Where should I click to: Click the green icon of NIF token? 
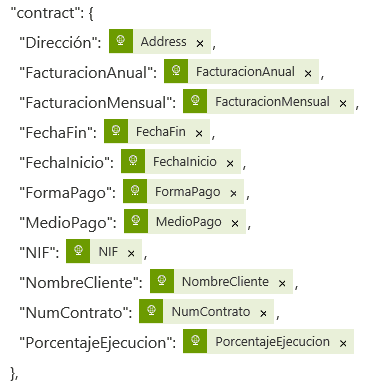point(78,251)
